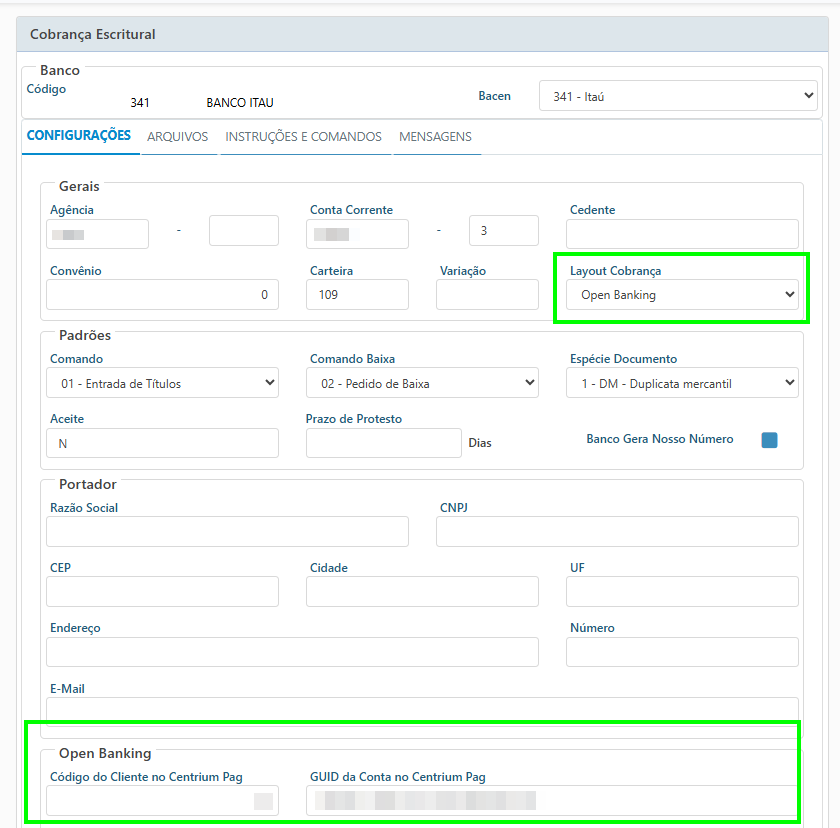Viewport: 840px width, 828px height.
Task: Click the Carteira field showing 109
Action: (x=358, y=295)
